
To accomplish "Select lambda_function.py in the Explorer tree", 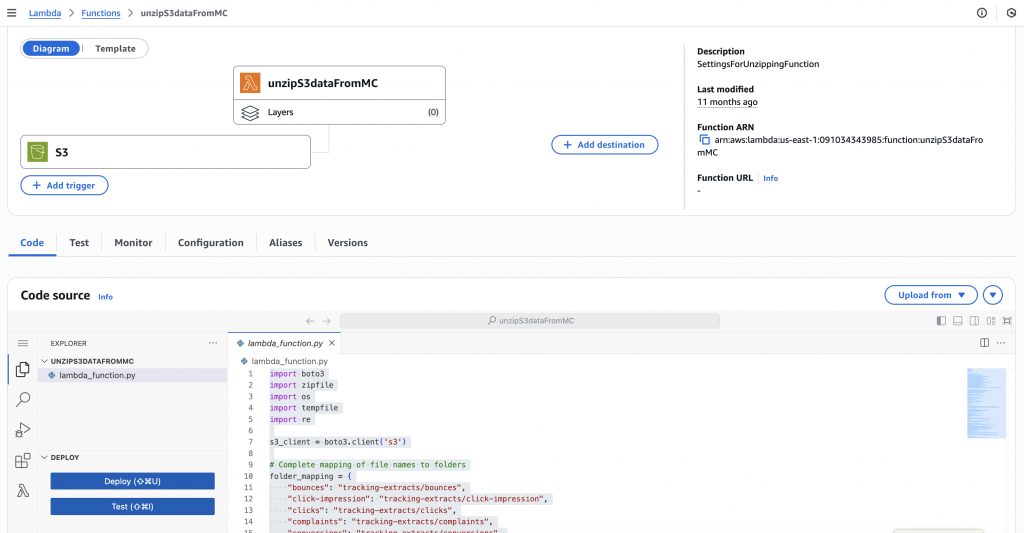I will 133,376.
